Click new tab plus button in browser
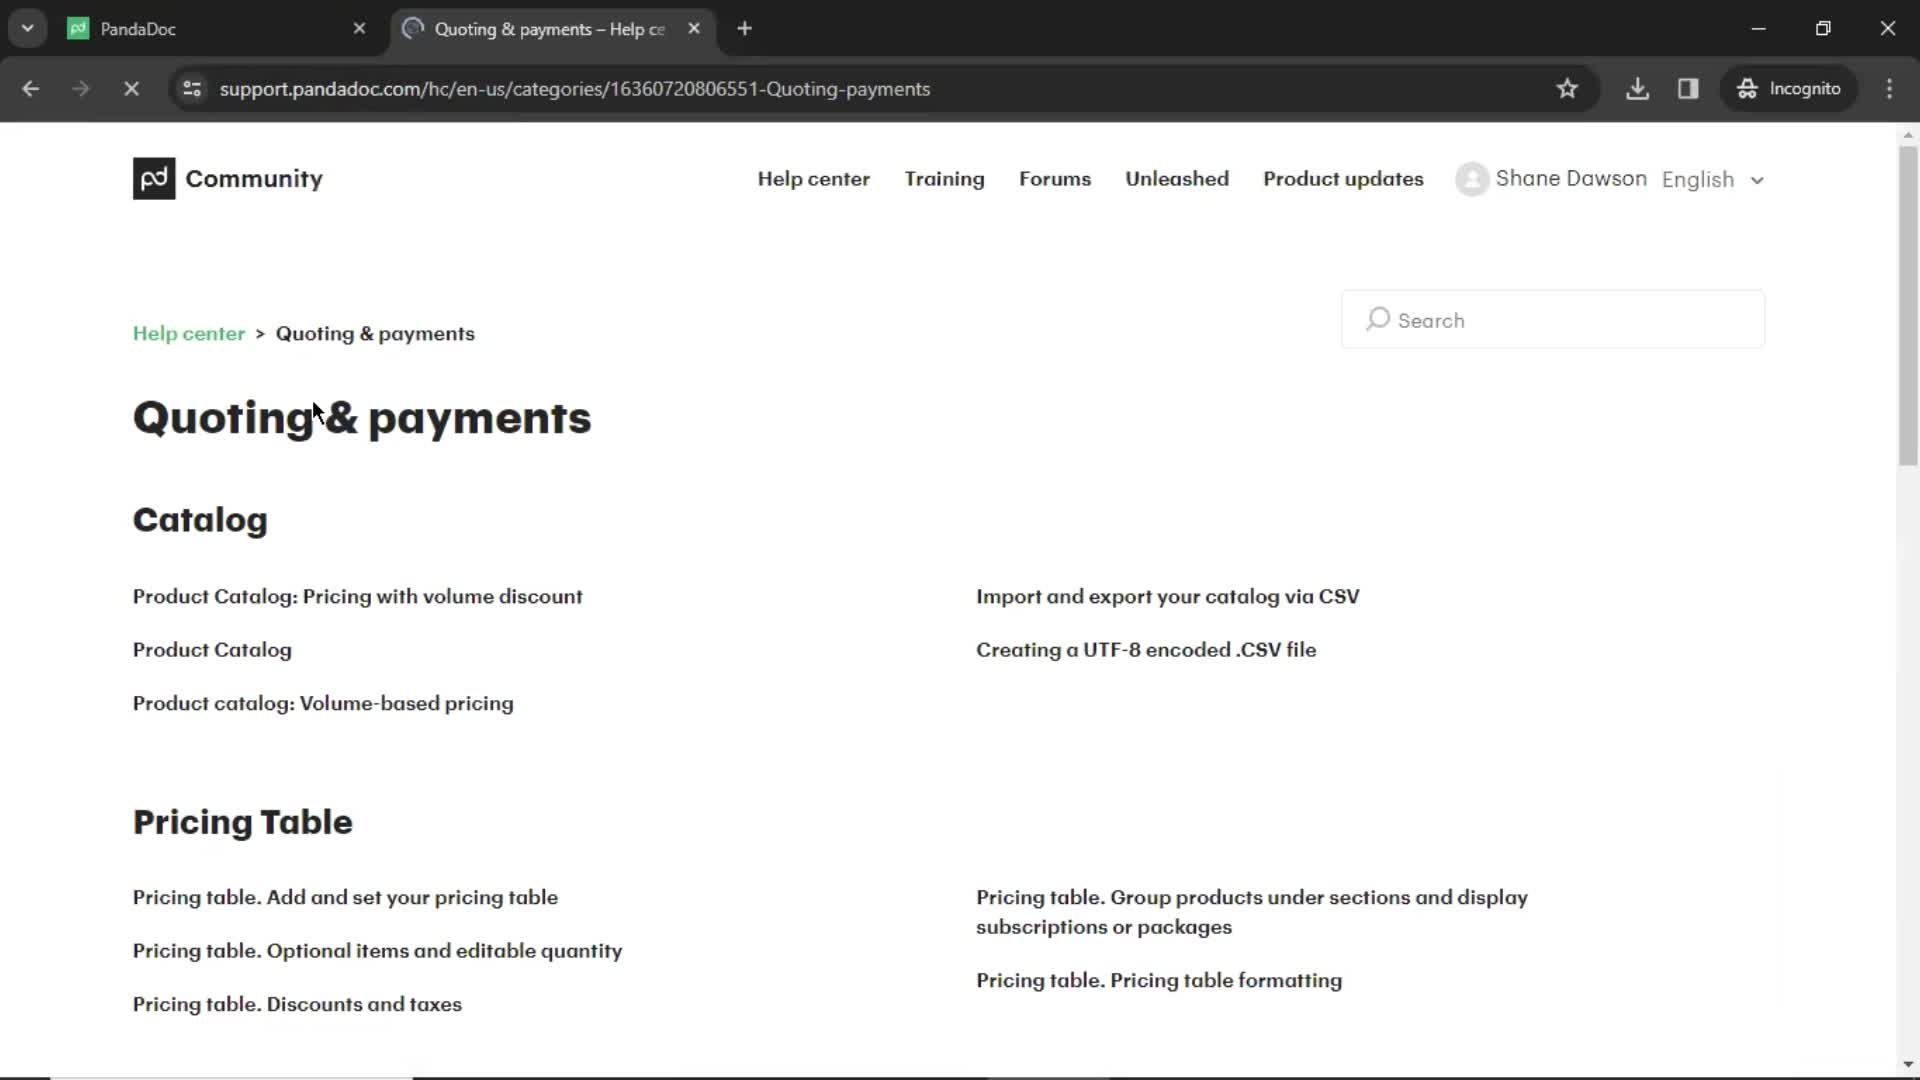This screenshot has height=1080, width=1920. click(744, 29)
